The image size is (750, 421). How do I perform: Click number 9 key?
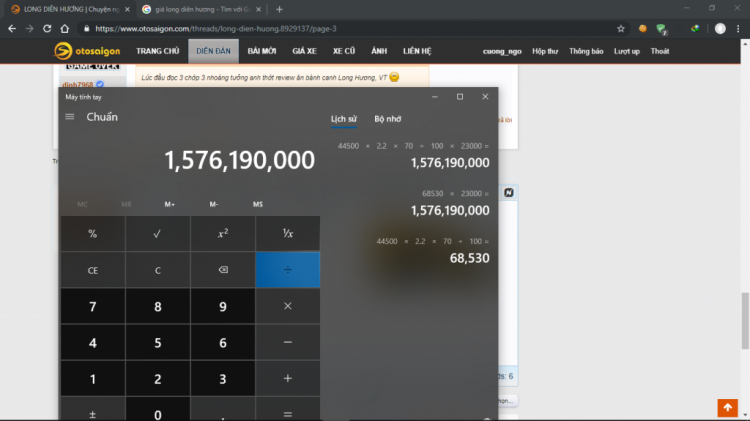(223, 306)
